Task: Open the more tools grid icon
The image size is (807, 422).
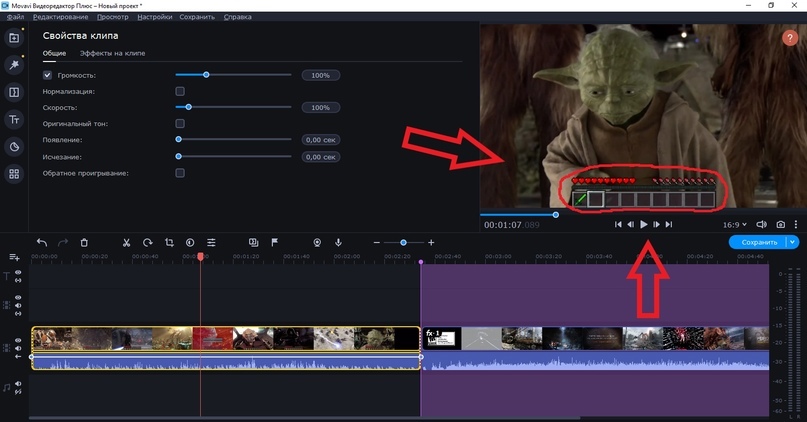Action: pyautogui.click(x=14, y=174)
